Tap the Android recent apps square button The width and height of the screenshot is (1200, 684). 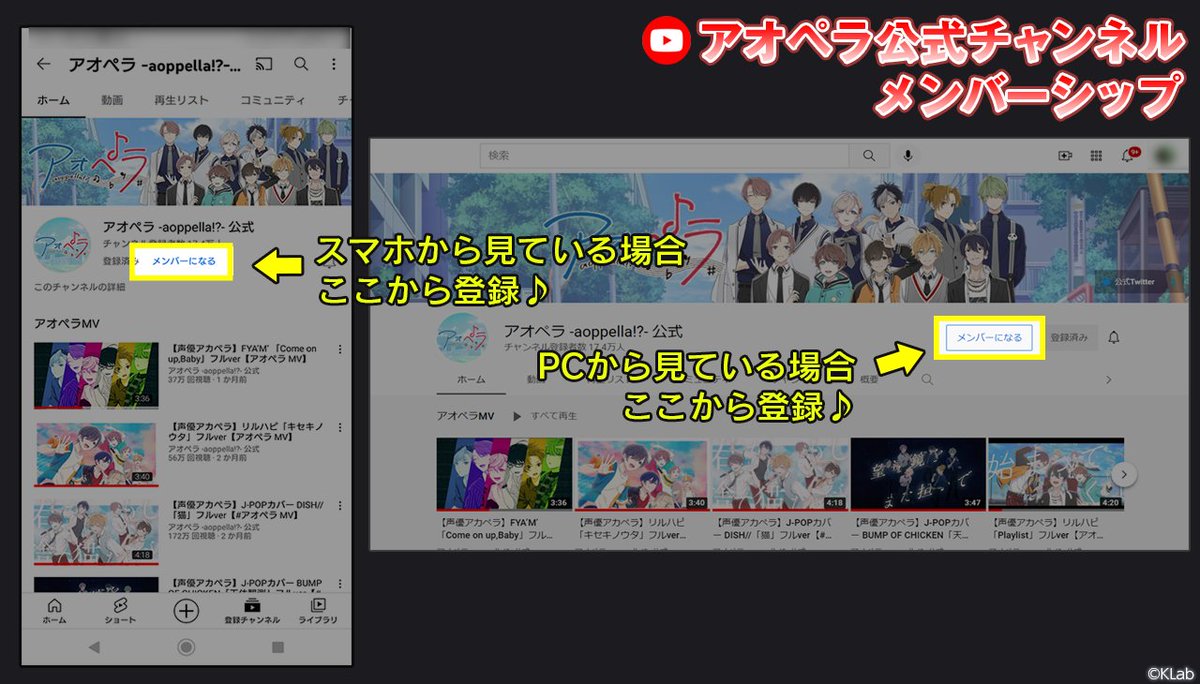click(x=278, y=648)
